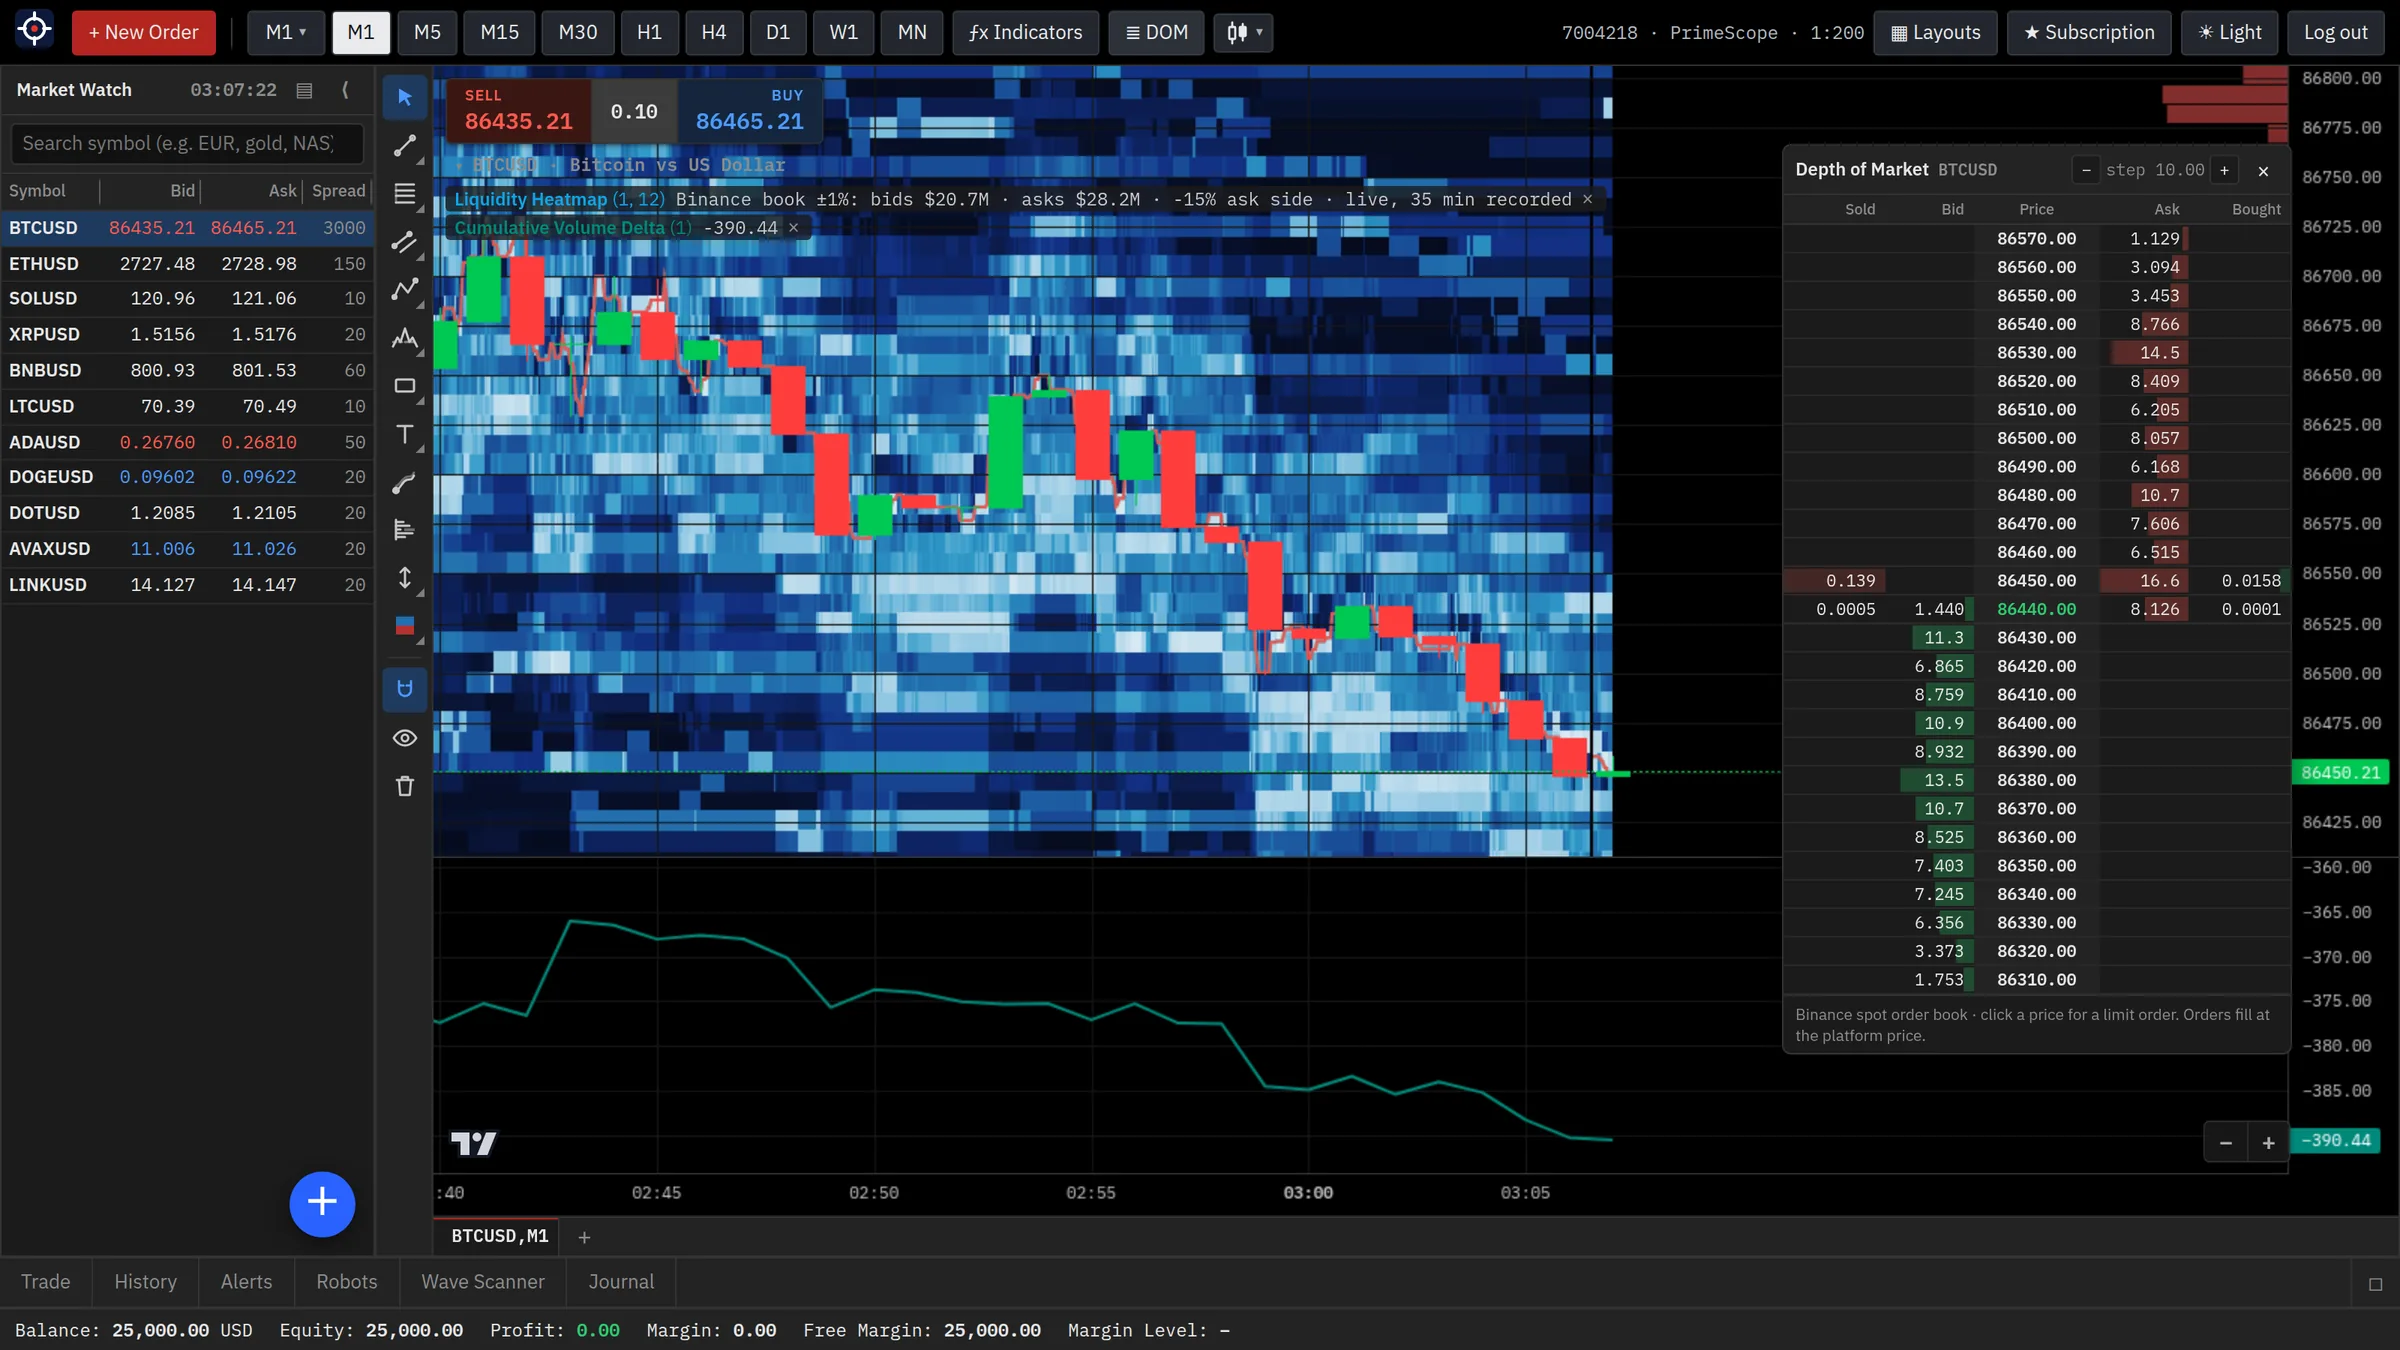Open the Robots tab
The image size is (2400, 1350).
coord(346,1282)
